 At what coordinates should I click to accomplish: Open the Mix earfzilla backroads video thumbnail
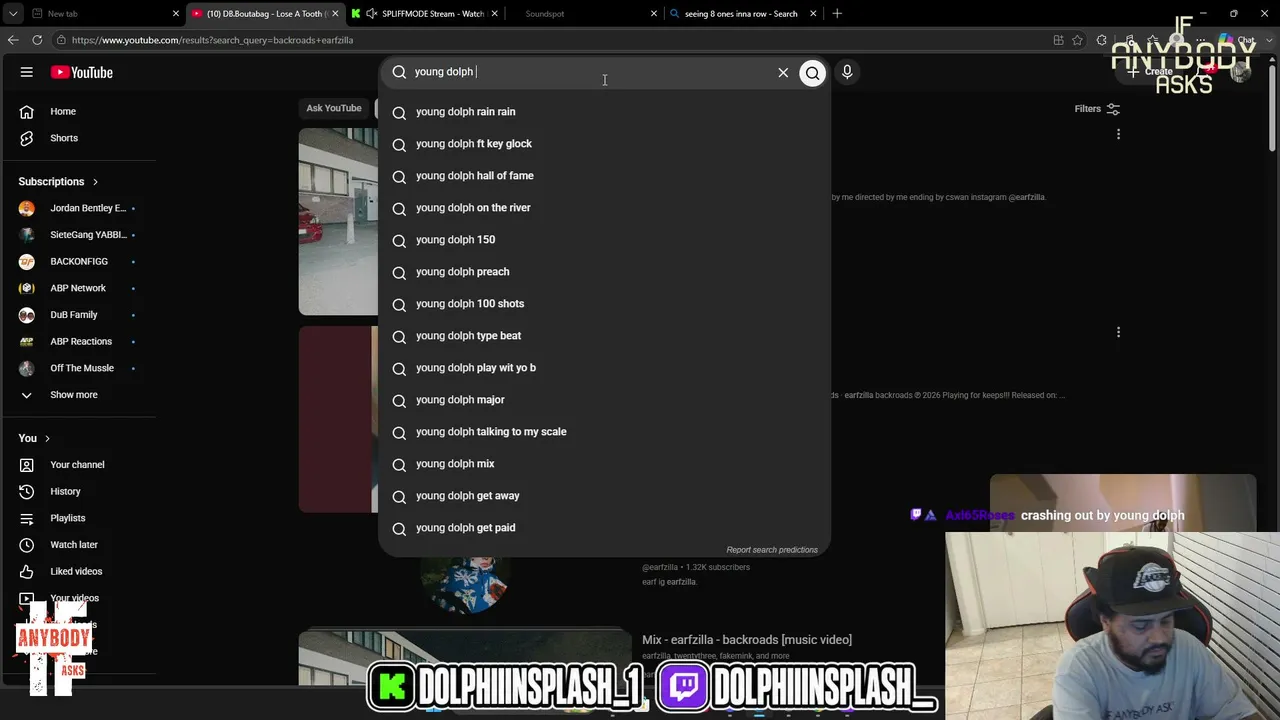(x=465, y=657)
